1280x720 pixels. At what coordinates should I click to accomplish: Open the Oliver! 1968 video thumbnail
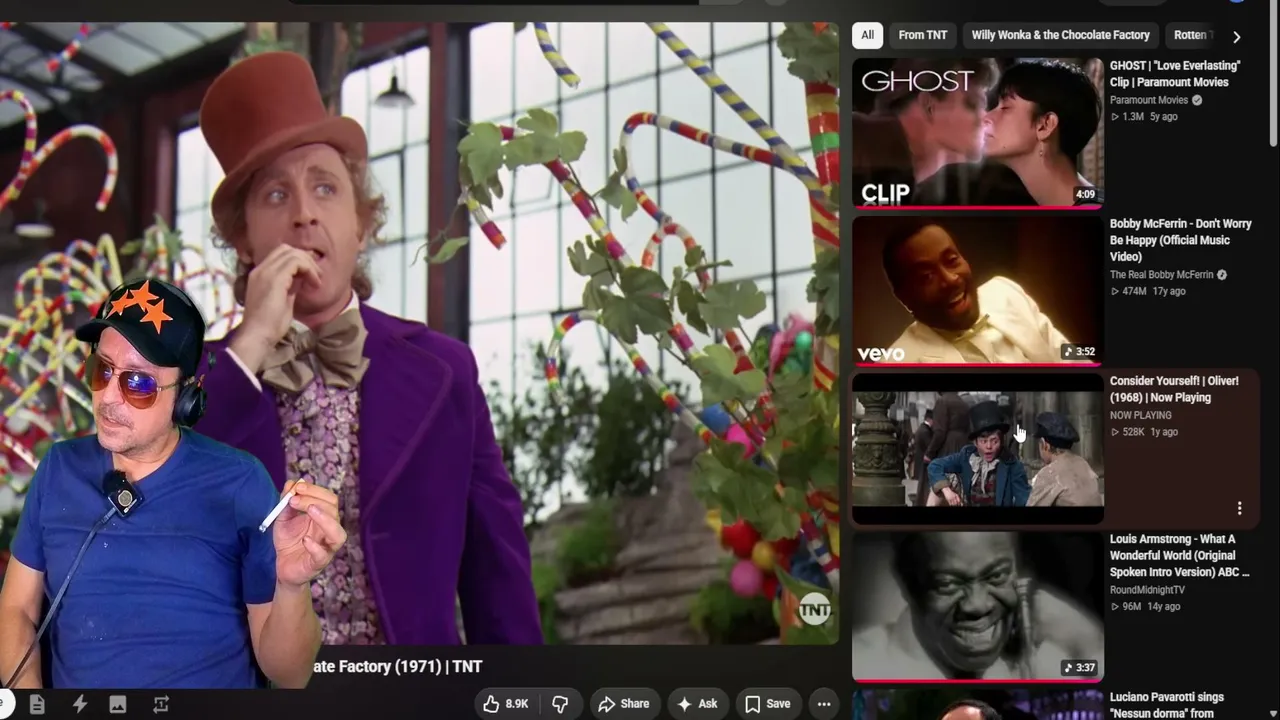(978, 449)
